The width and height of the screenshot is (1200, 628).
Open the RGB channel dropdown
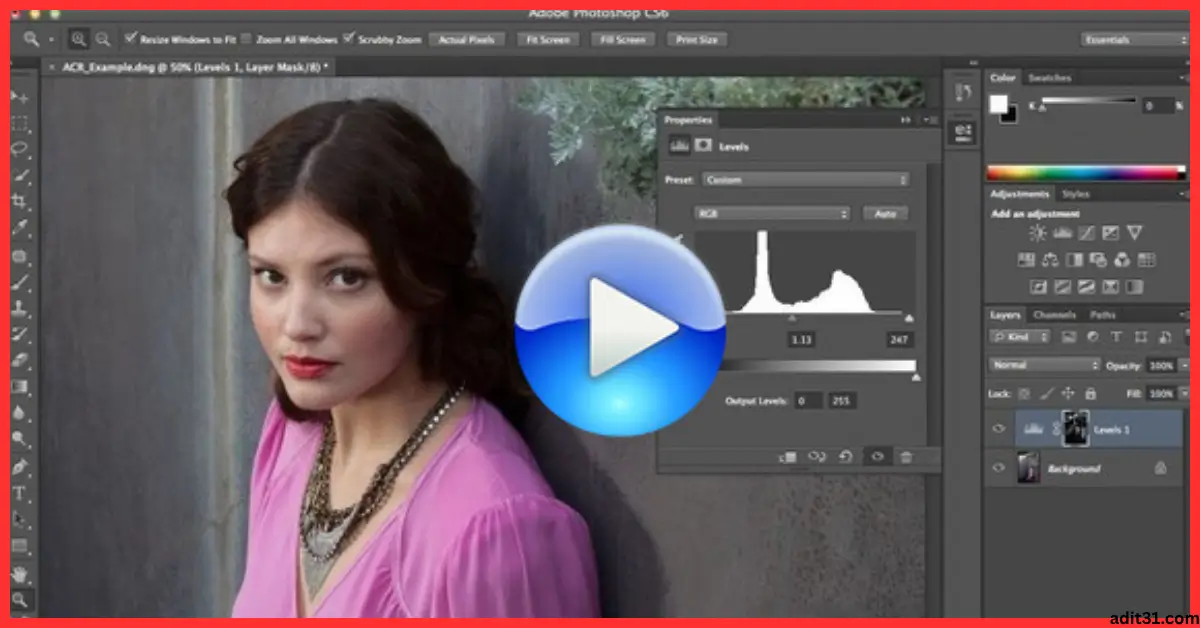tap(772, 213)
